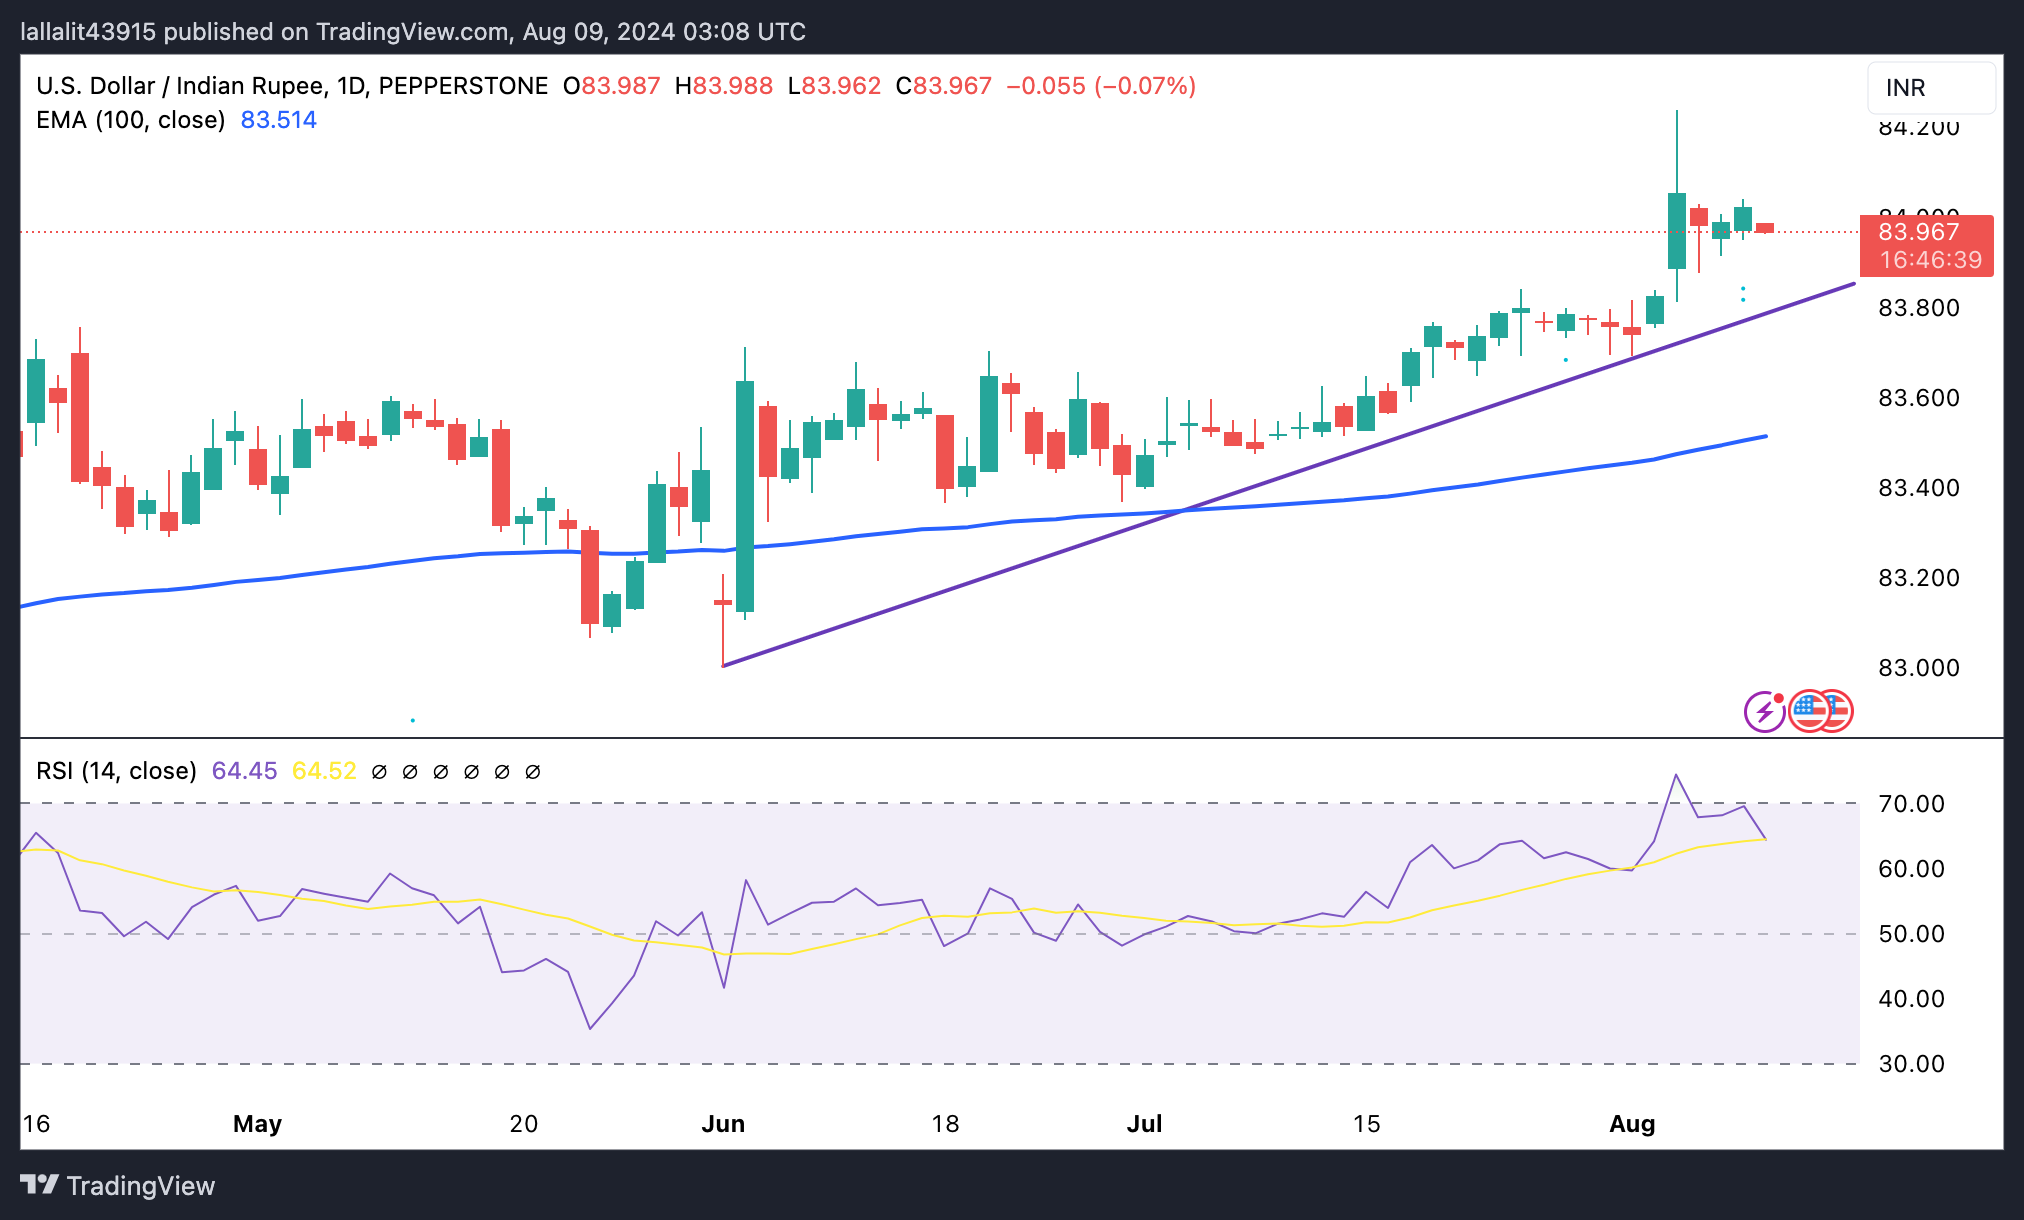Viewport: 2024px width, 1220px height.
Task: Click the May label on time axis
Action: [x=257, y=1124]
